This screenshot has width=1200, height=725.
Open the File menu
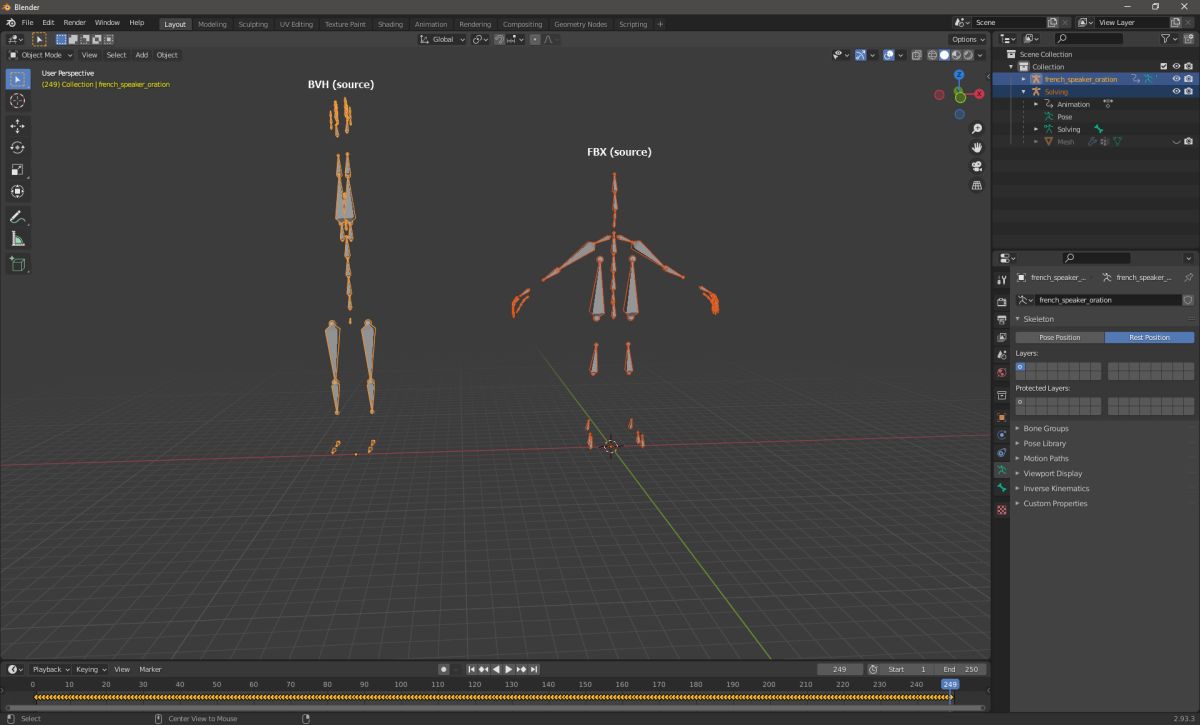(27, 22)
